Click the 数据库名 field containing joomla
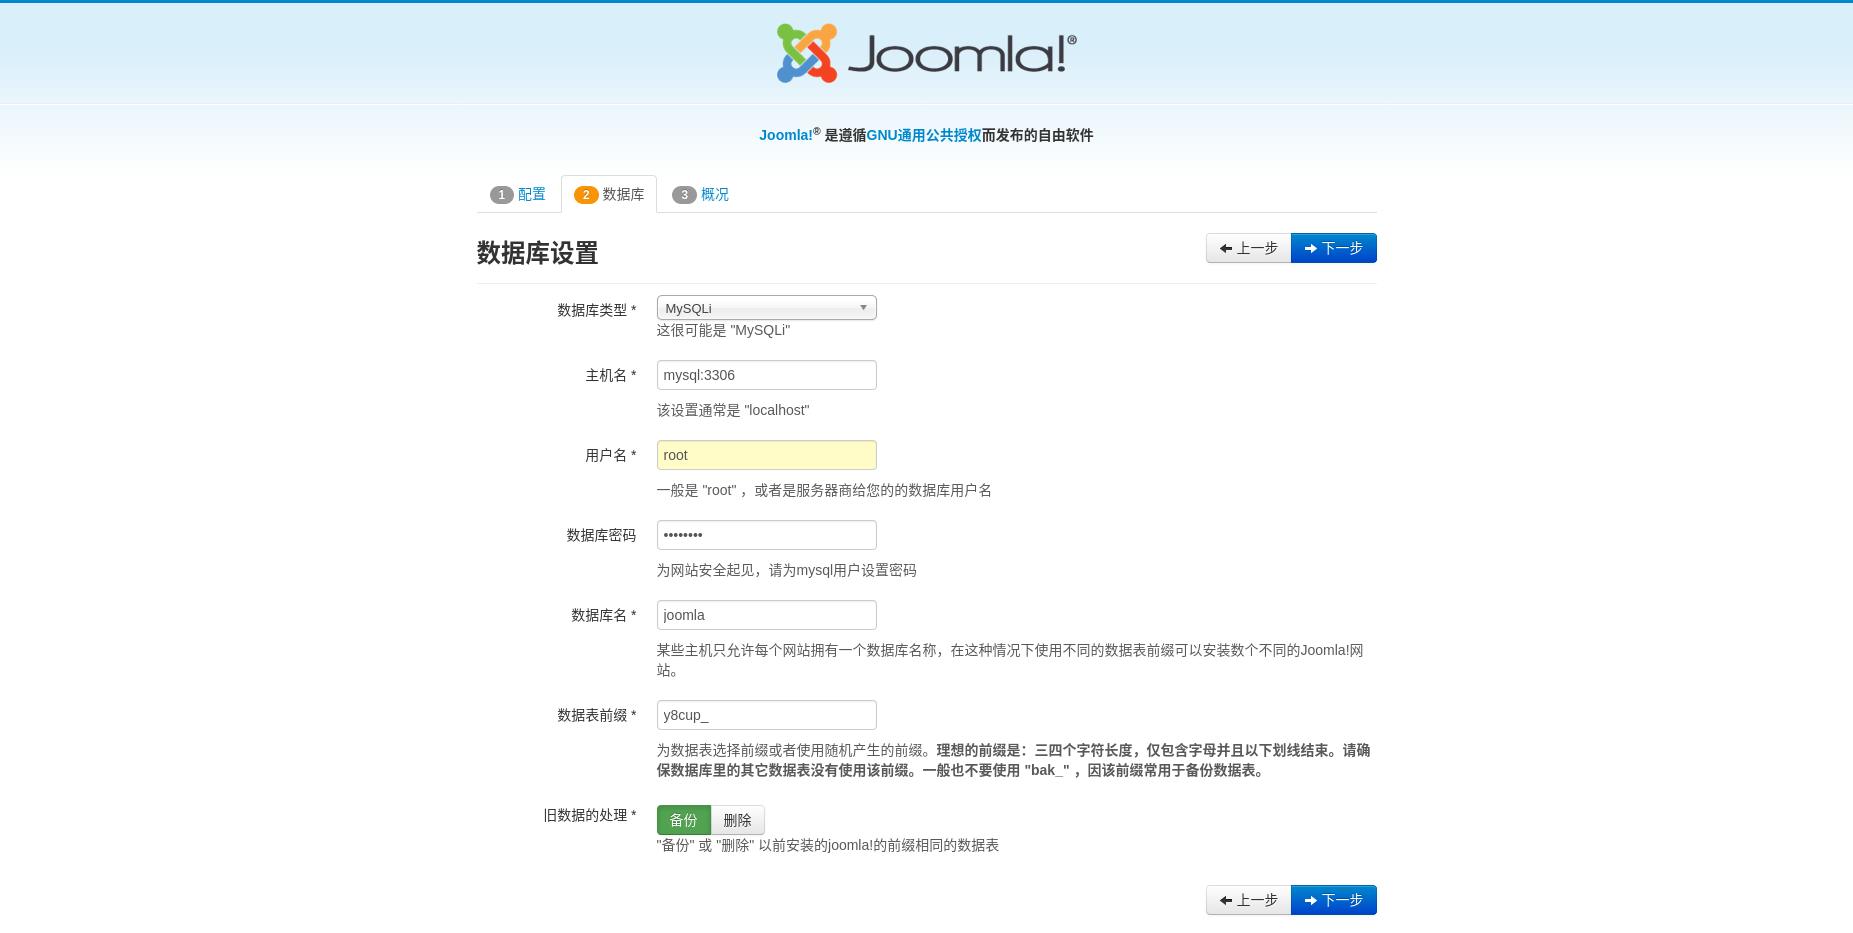 point(766,615)
